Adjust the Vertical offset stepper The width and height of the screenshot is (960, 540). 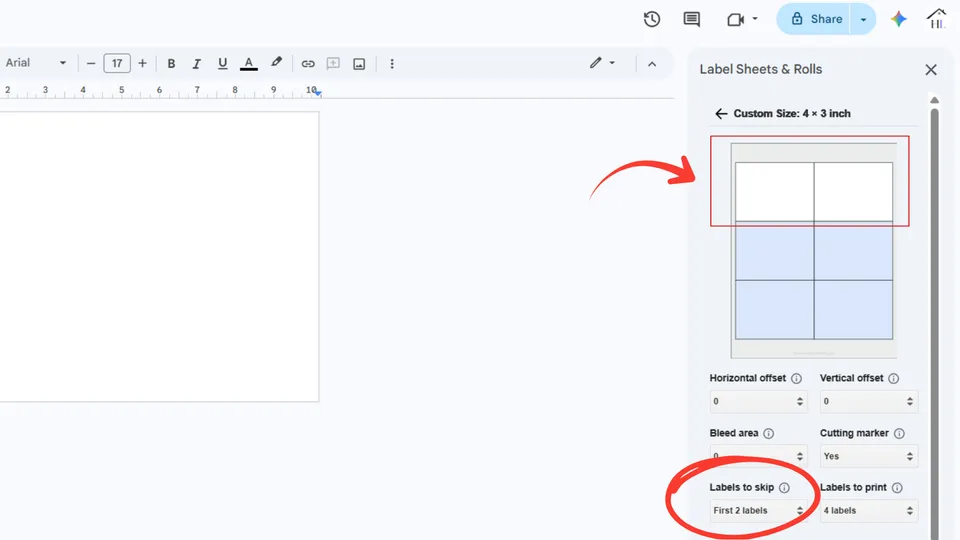pyautogui.click(x=910, y=402)
